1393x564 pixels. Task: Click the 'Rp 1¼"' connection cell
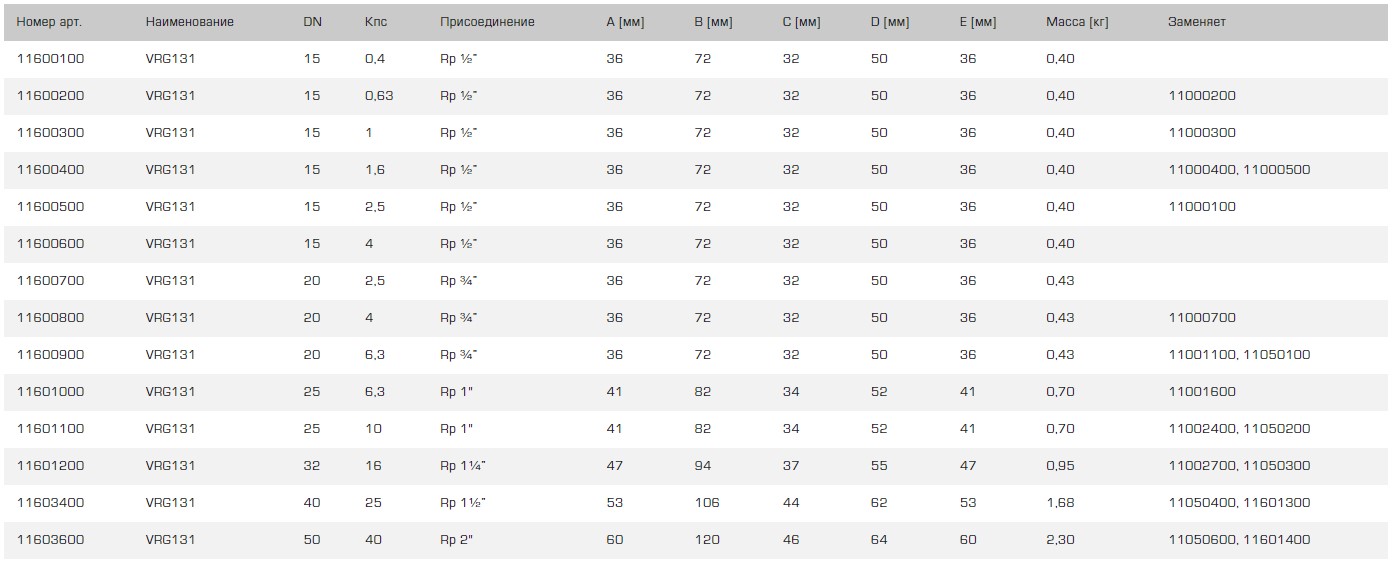pos(463,466)
